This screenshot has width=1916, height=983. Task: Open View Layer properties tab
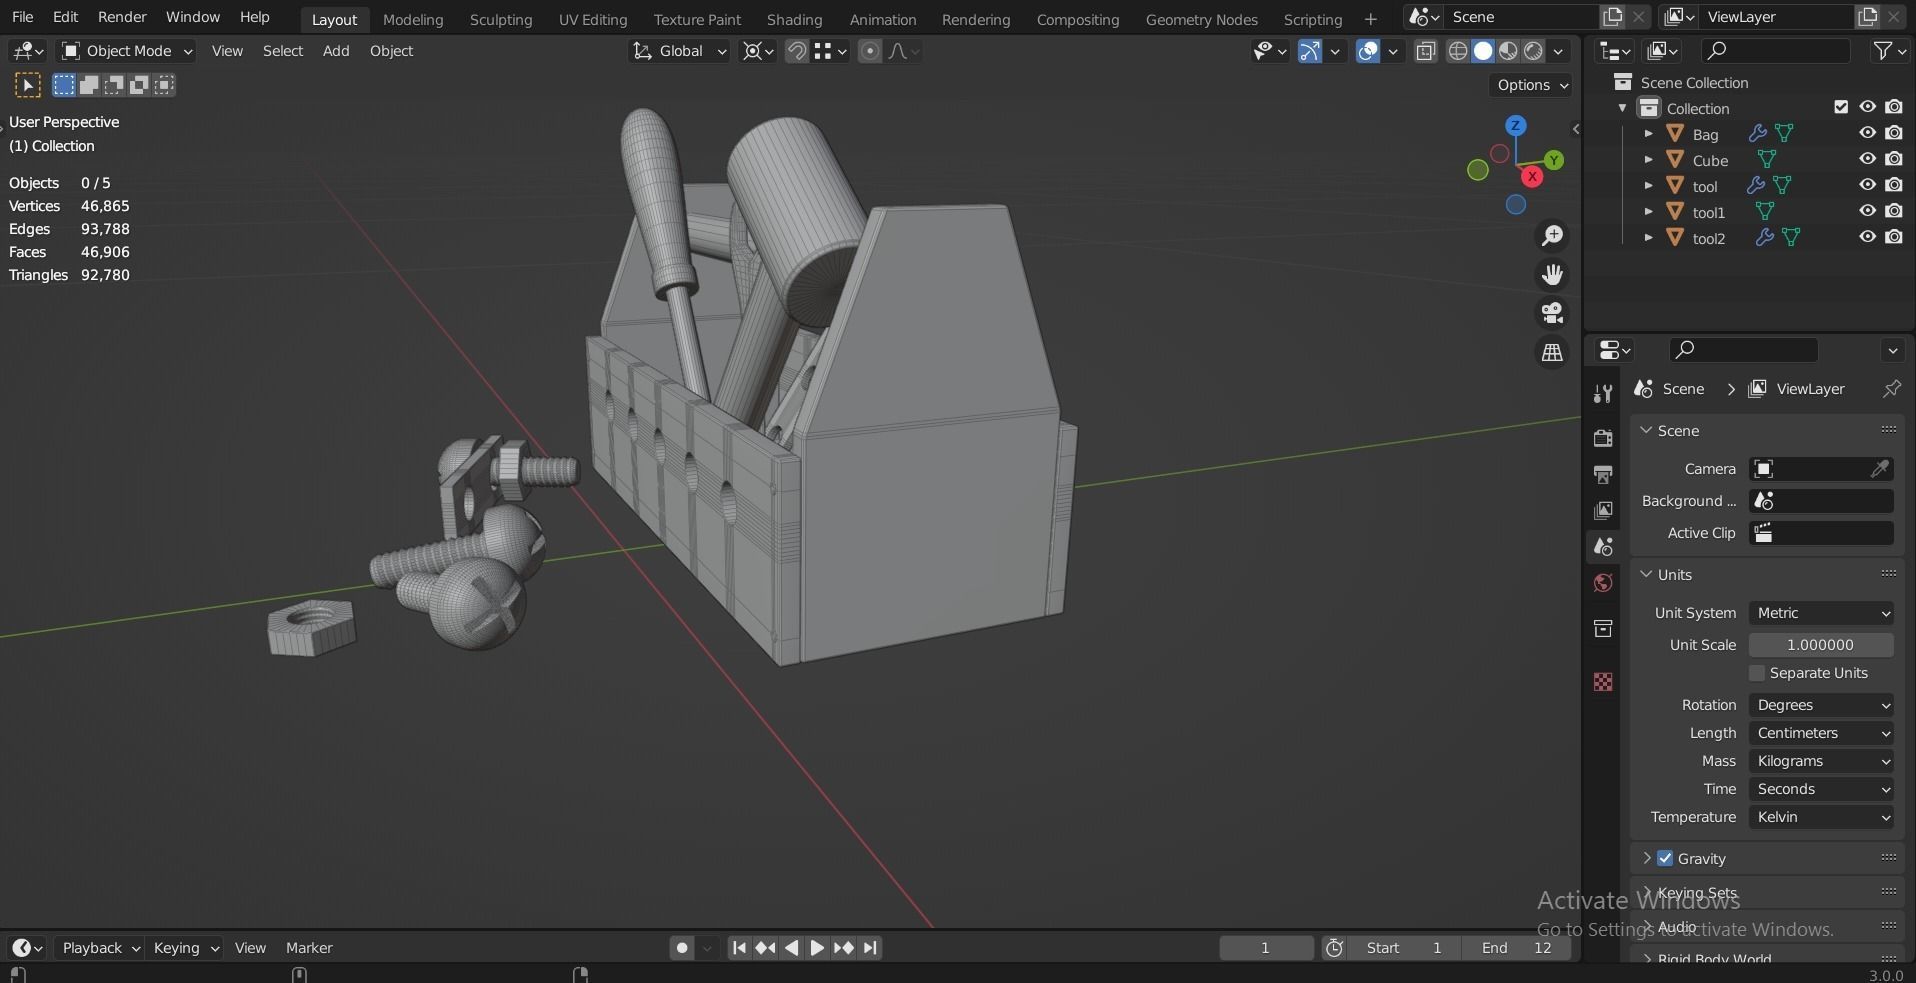point(1603,510)
